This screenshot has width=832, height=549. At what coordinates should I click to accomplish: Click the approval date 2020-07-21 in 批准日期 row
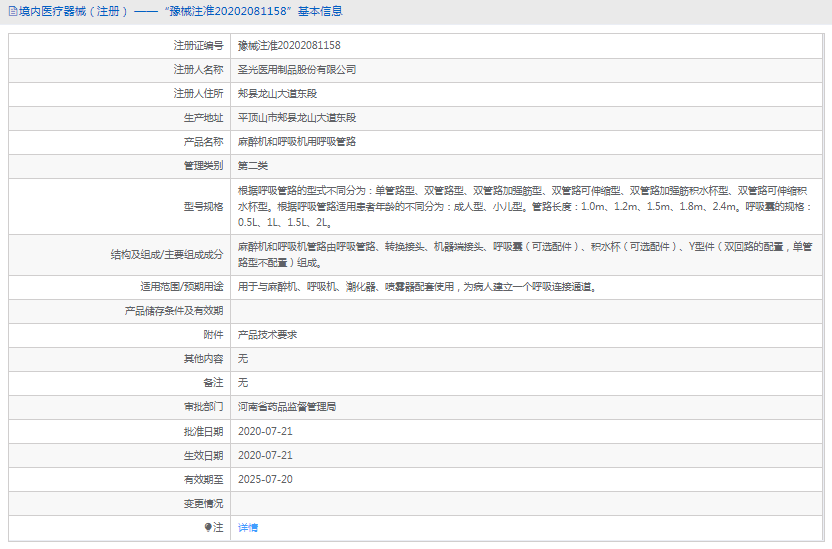[x=265, y=431]
